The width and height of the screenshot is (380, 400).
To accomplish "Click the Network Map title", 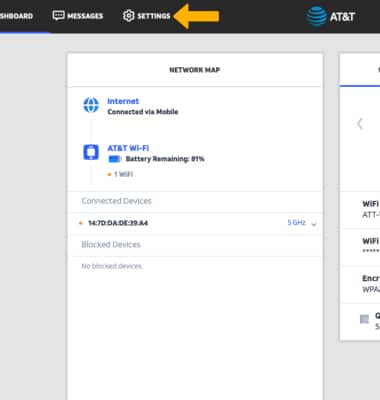I will tap(195, 70).
